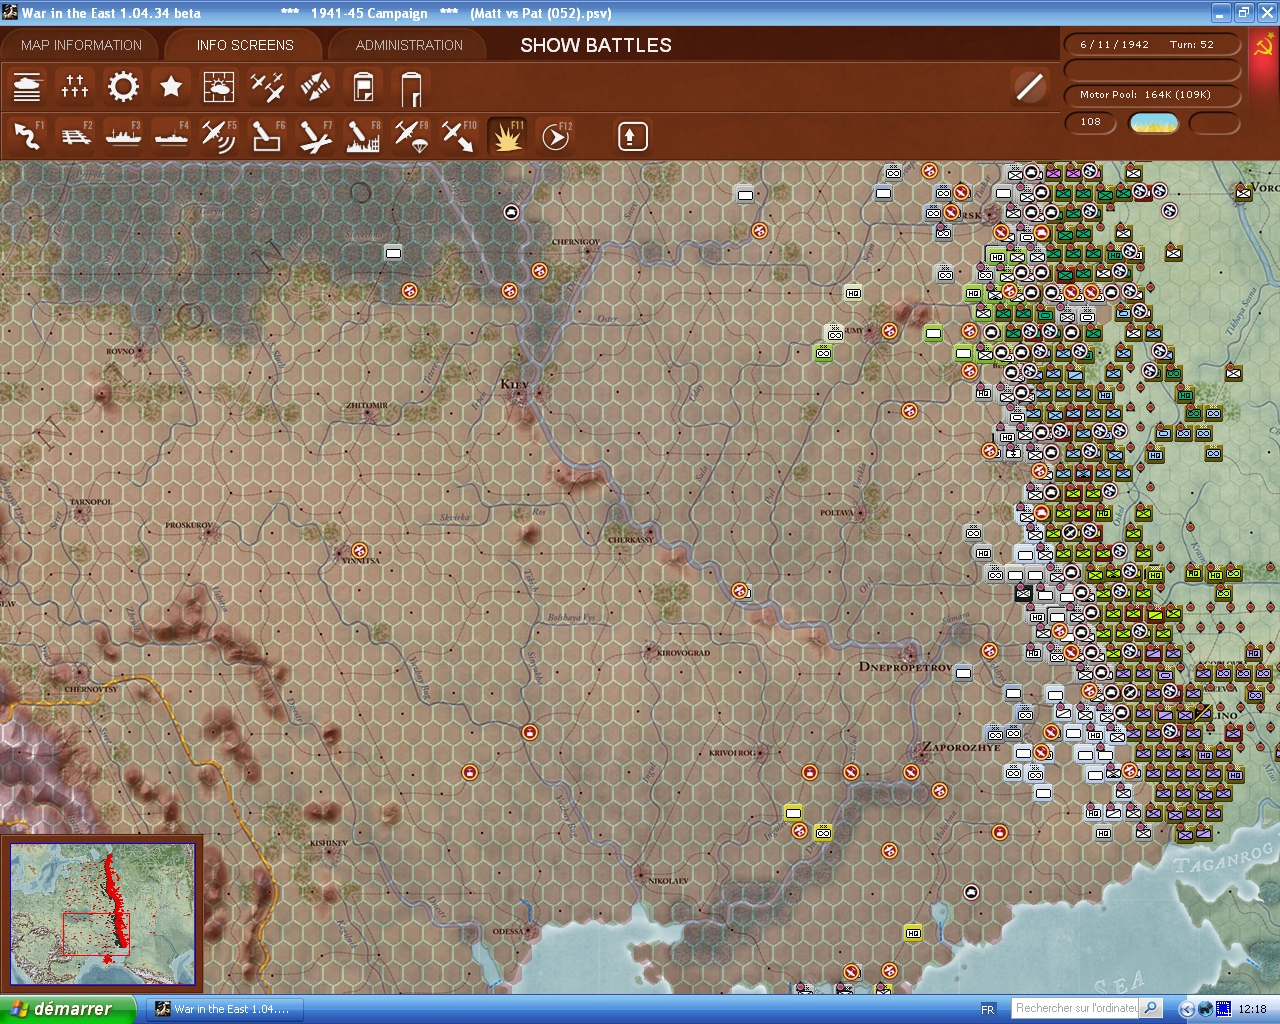Select the F3 naval transport mode
The image size is (1280, 1024).
[x=123, y=136]
